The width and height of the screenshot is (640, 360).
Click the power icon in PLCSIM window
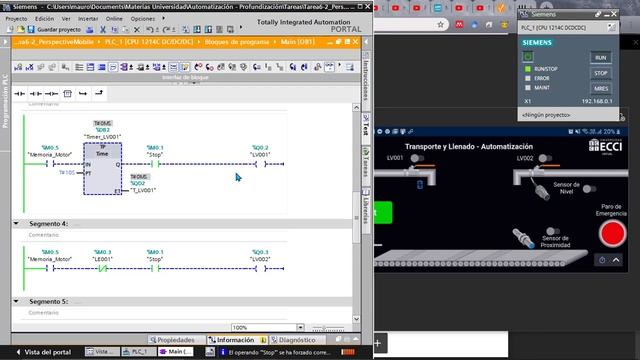point(528,57)
